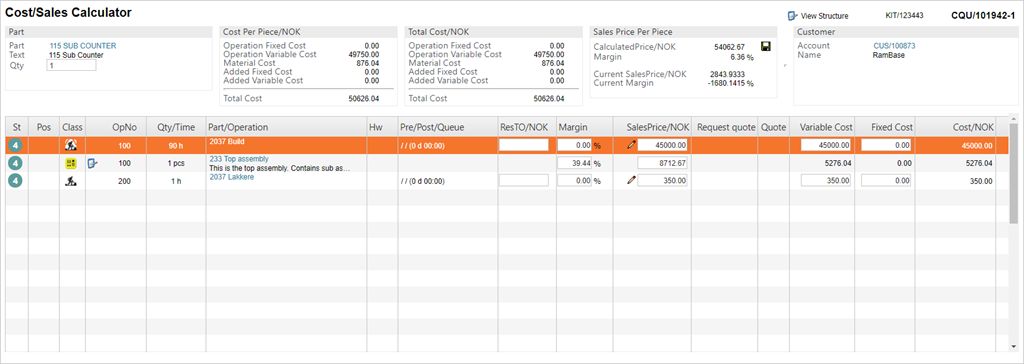
Task: Open the 2037 Lakkere operation link
Action: coord(232,176)
